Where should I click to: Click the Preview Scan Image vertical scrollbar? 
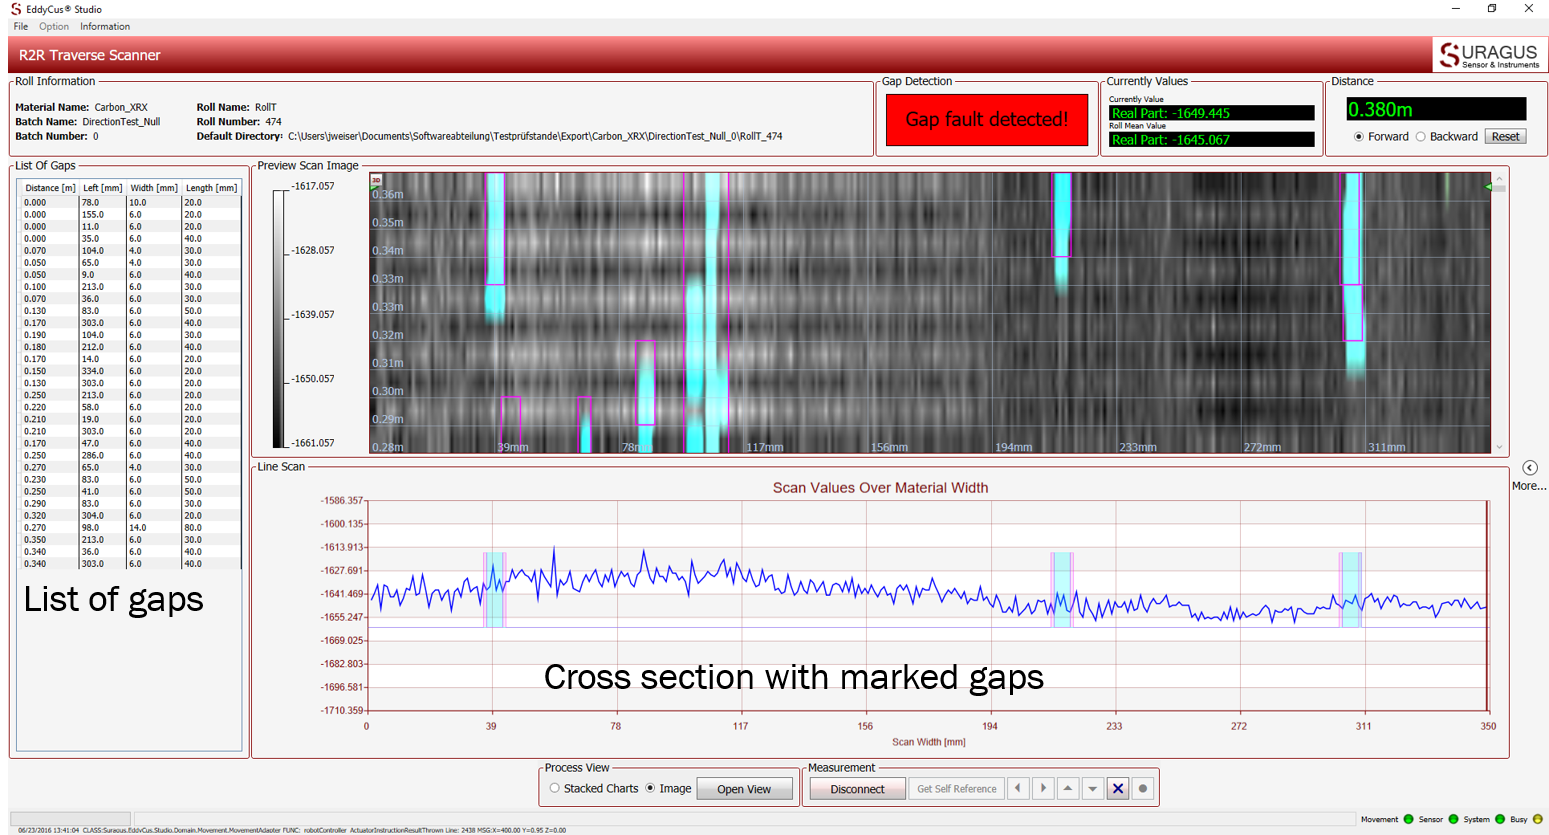point(1499,312)
